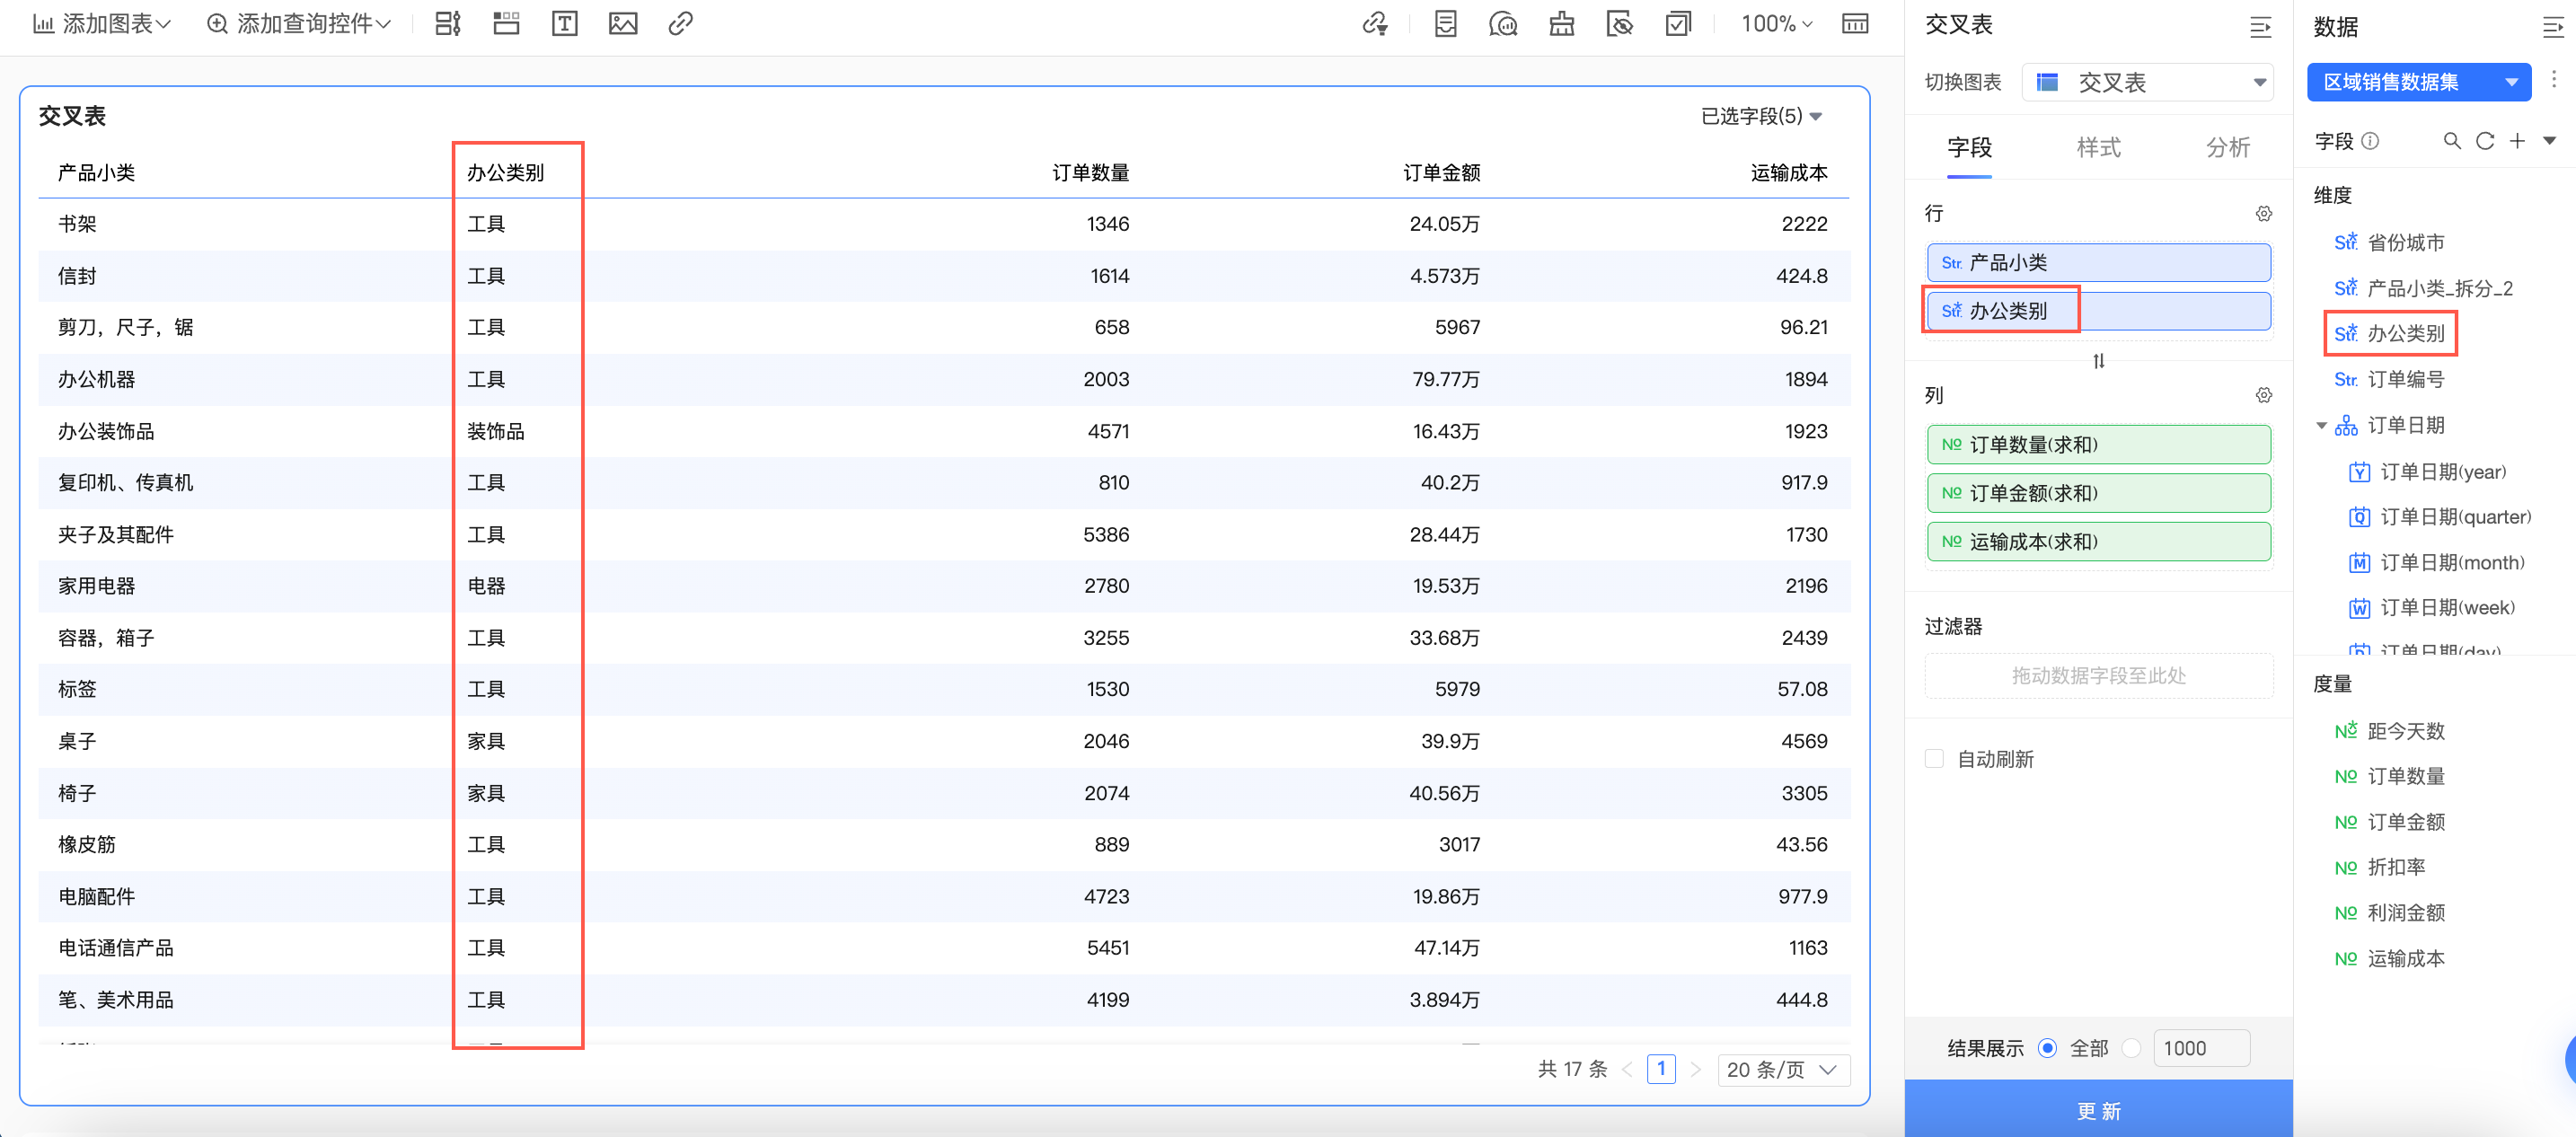Click the link insert toolbar icon
2576x1137 pixels.
(x=680, y=24)
